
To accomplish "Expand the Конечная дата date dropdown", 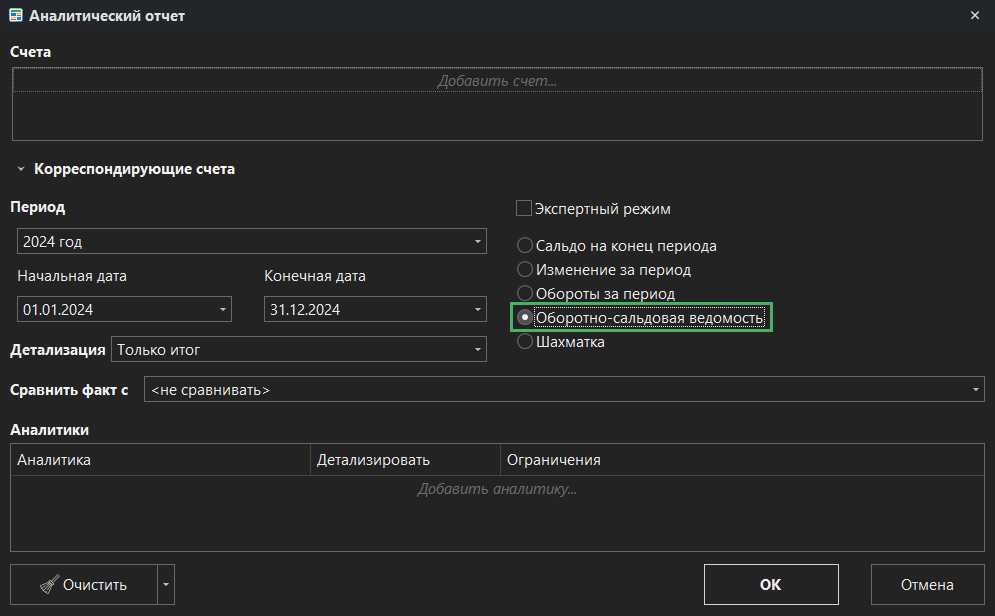I will [477, 310].
